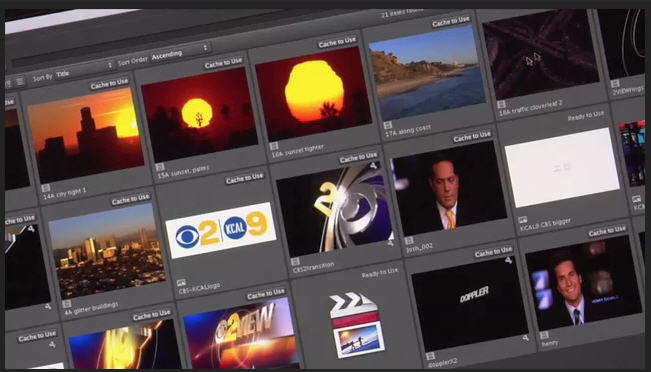Select the 4A glitter buildings thumbnail
The width and height of the screenshot is (651, 372).
coord(107,251)
